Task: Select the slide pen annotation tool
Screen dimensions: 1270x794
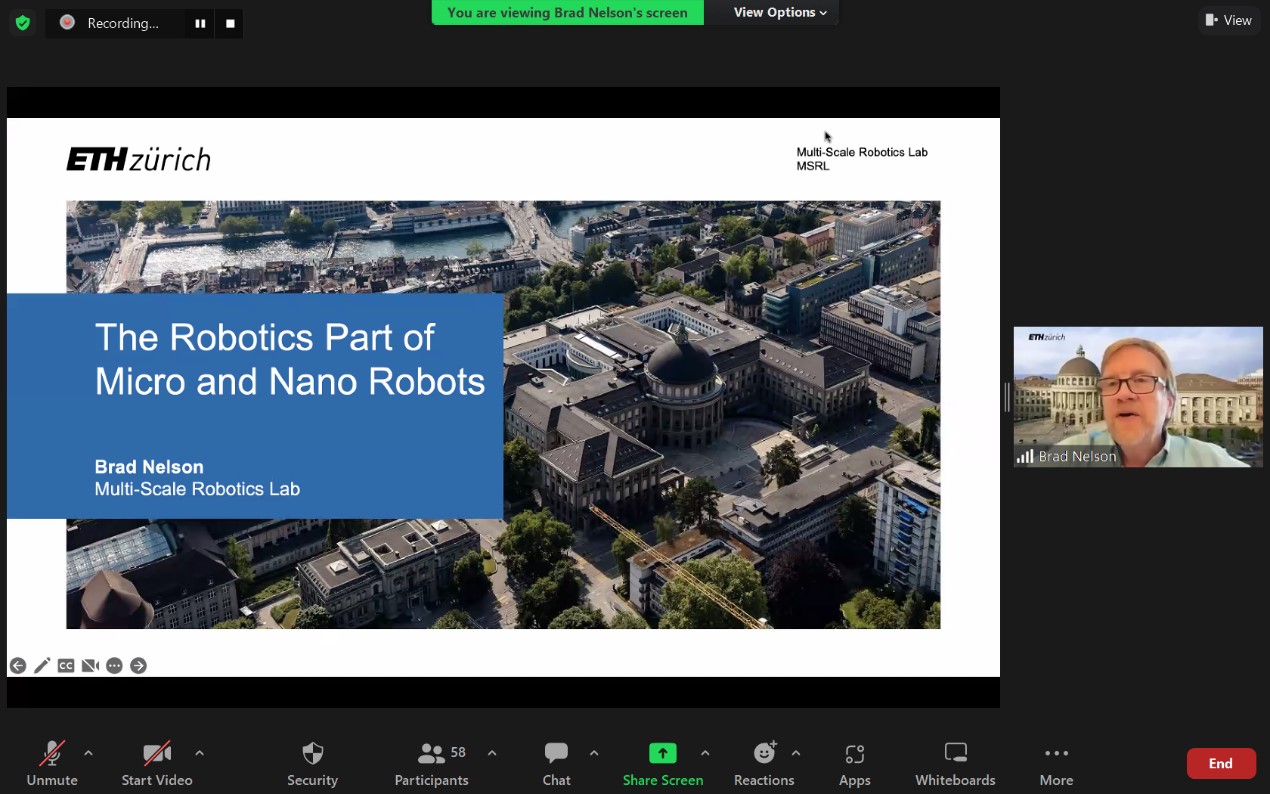Action: (x=42, y=666)
